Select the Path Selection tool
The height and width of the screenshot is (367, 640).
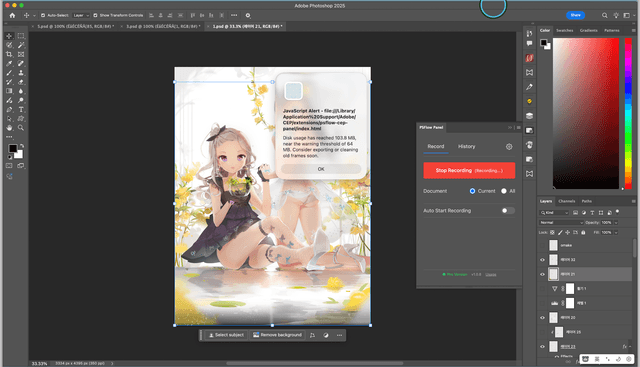coord(9,119)
